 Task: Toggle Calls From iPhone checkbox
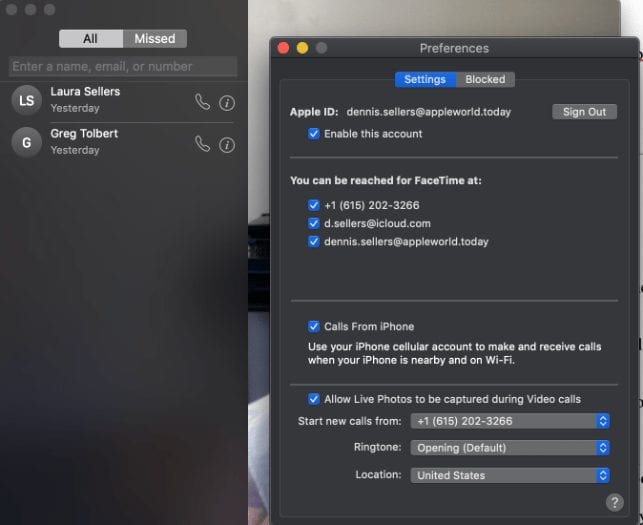[315, 326]
